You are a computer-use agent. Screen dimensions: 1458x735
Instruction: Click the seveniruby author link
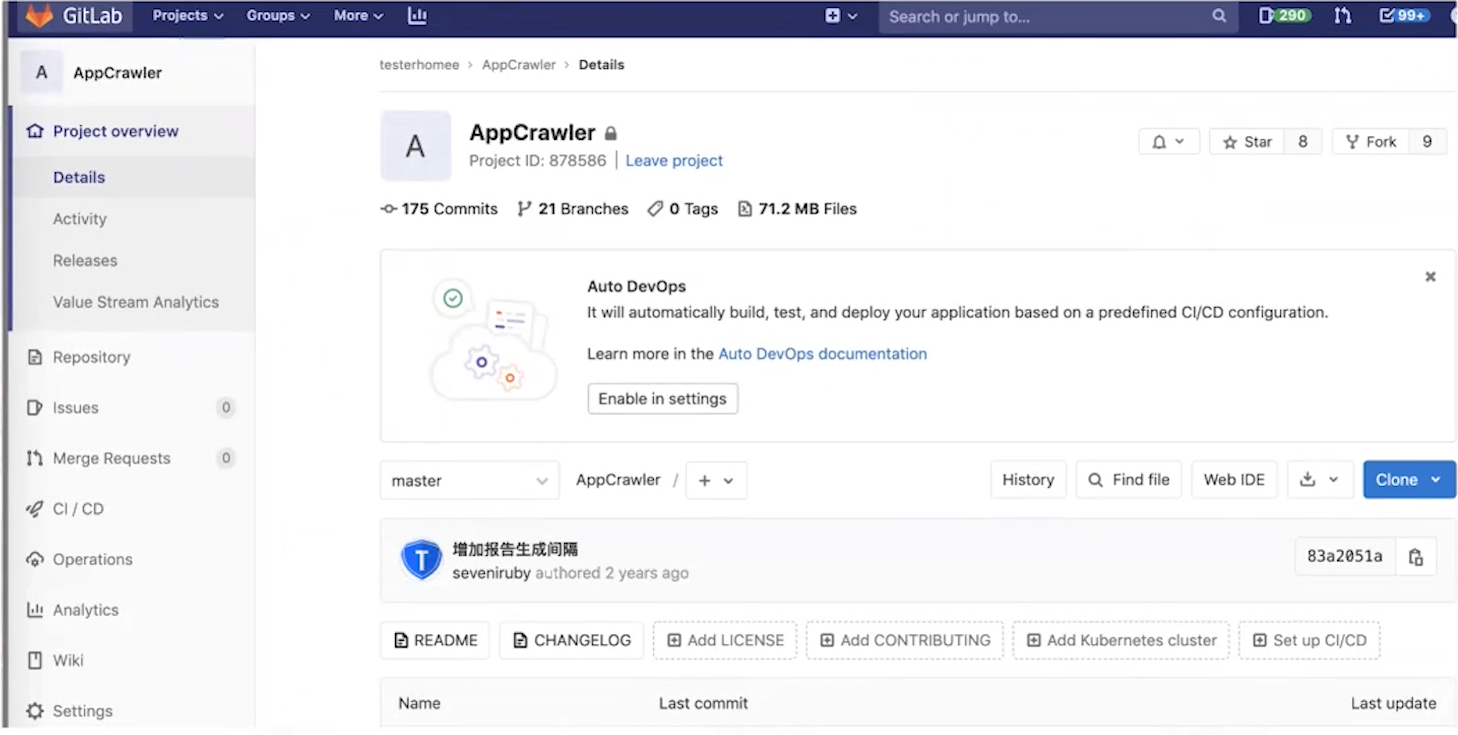click(491, 574)
